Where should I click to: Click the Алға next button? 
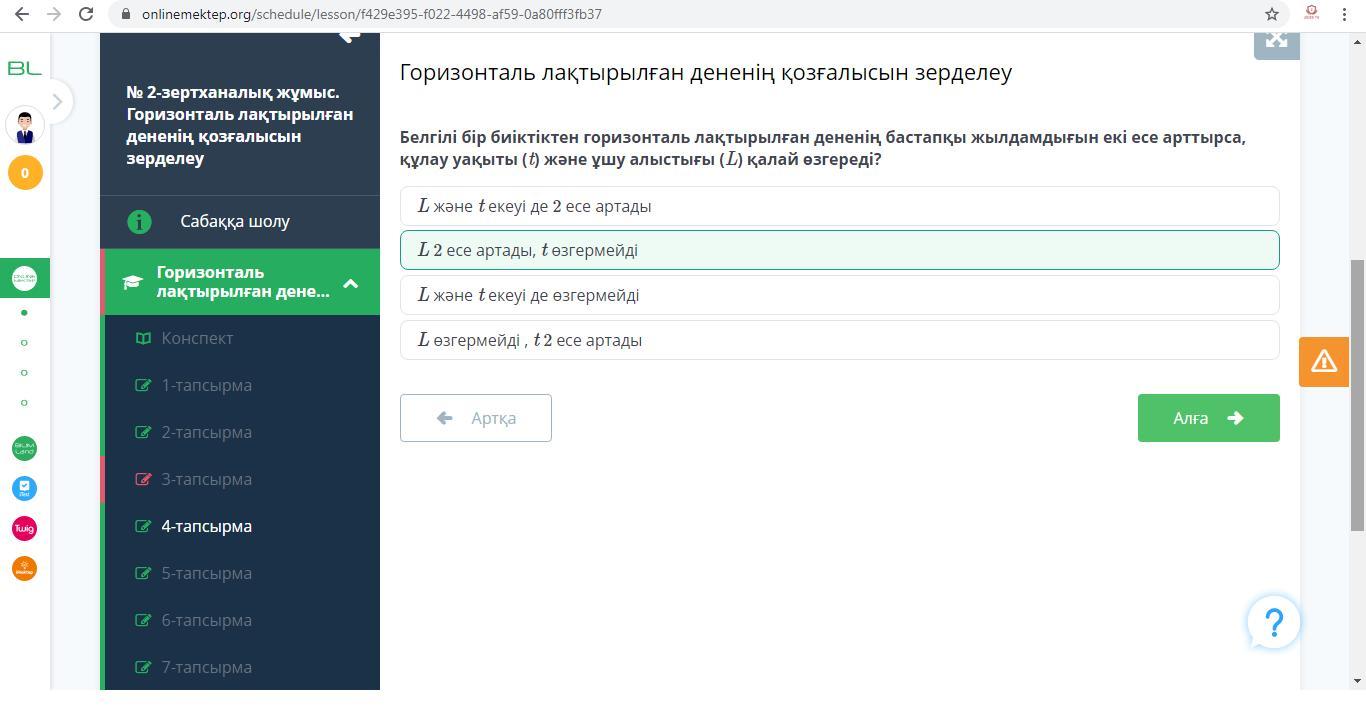tap(1209, 418)
